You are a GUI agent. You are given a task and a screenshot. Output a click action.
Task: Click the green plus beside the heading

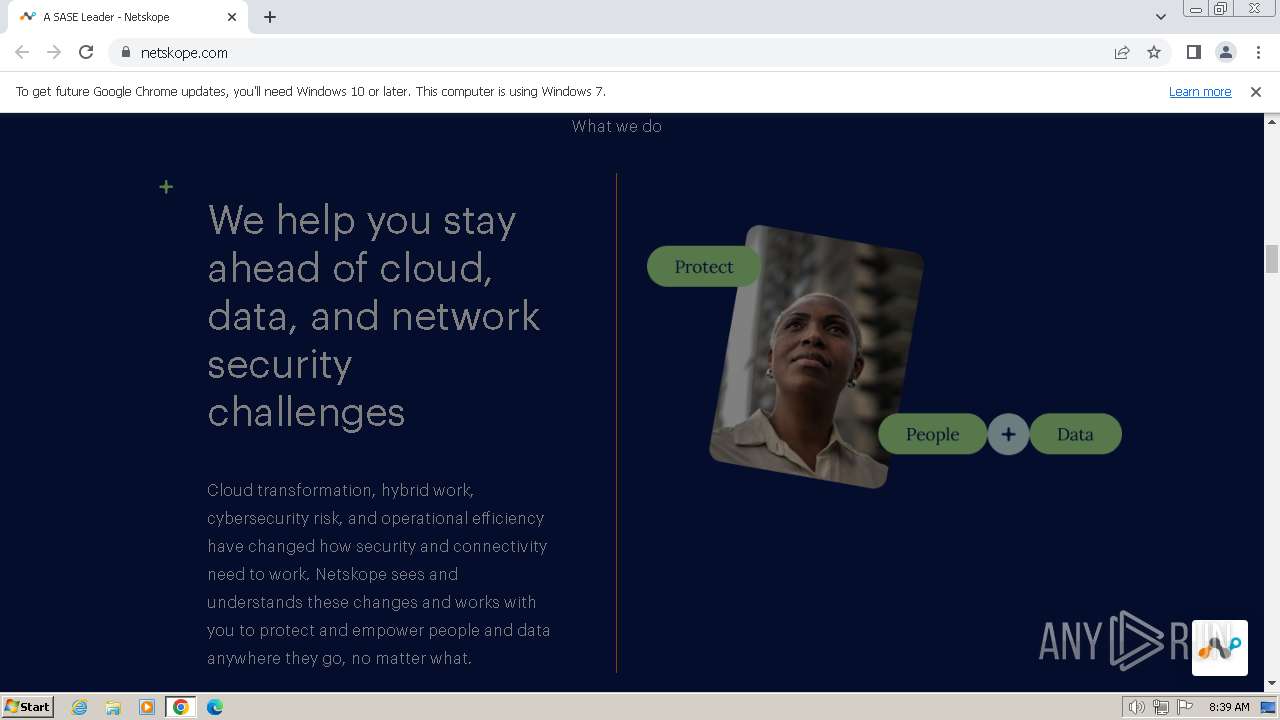(166, 187)
